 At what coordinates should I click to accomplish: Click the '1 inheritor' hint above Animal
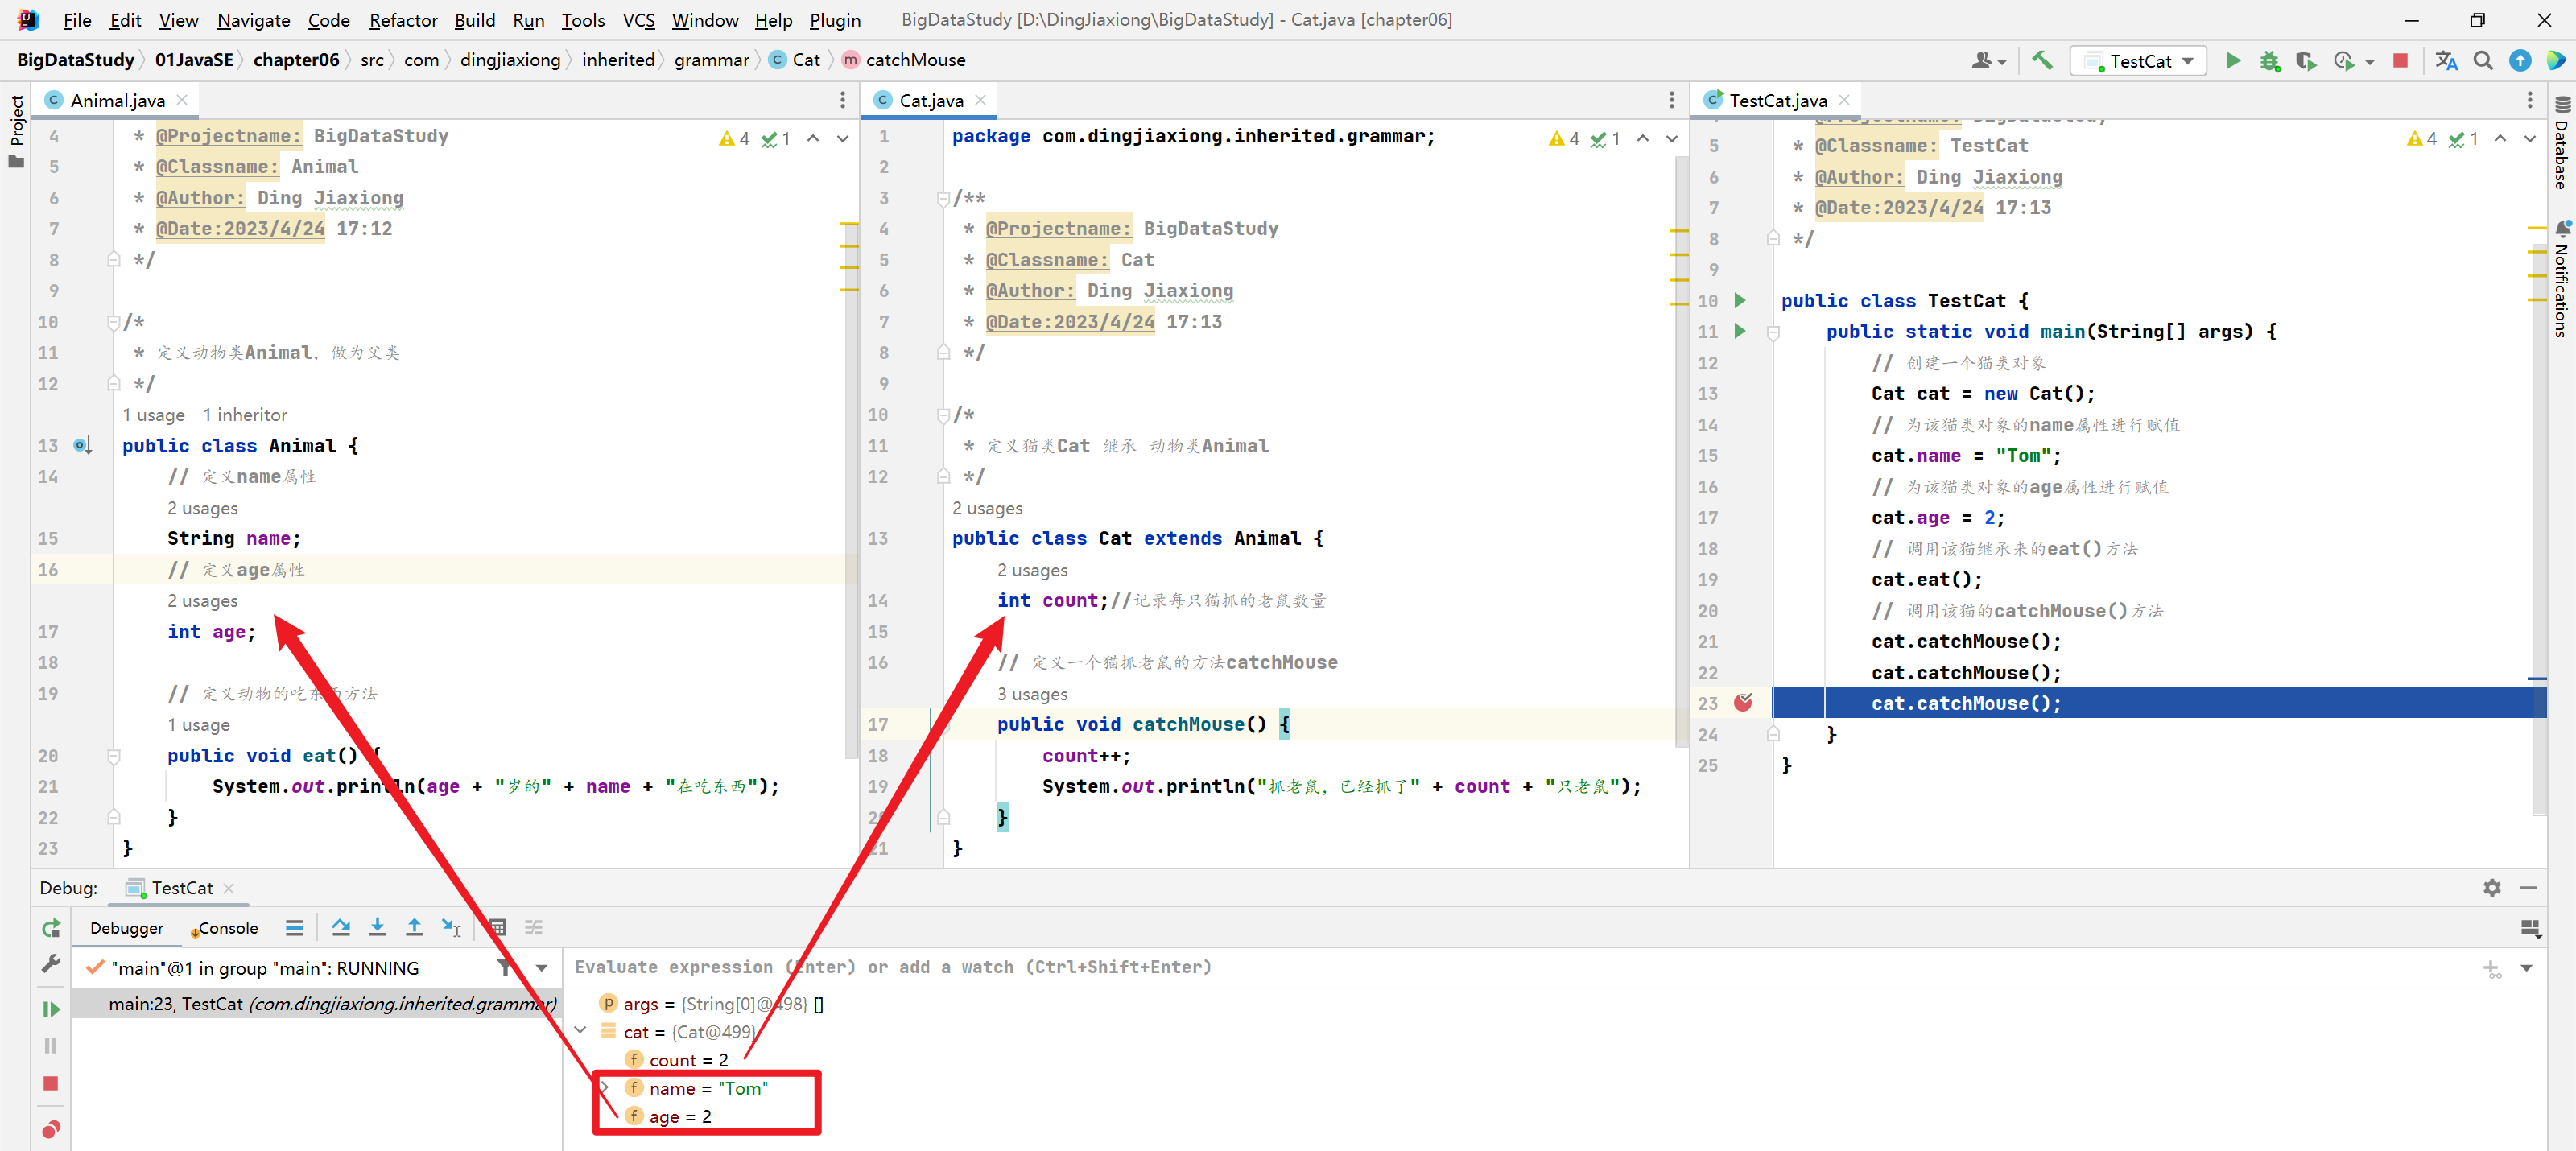pyautogui.click(x=245, y=414)
